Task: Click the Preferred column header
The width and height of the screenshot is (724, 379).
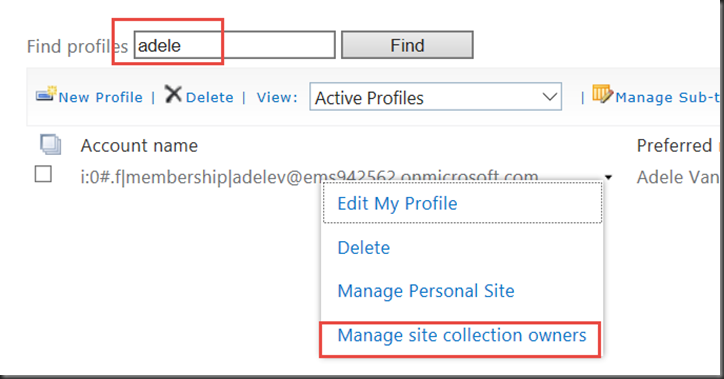Action: 675,146
